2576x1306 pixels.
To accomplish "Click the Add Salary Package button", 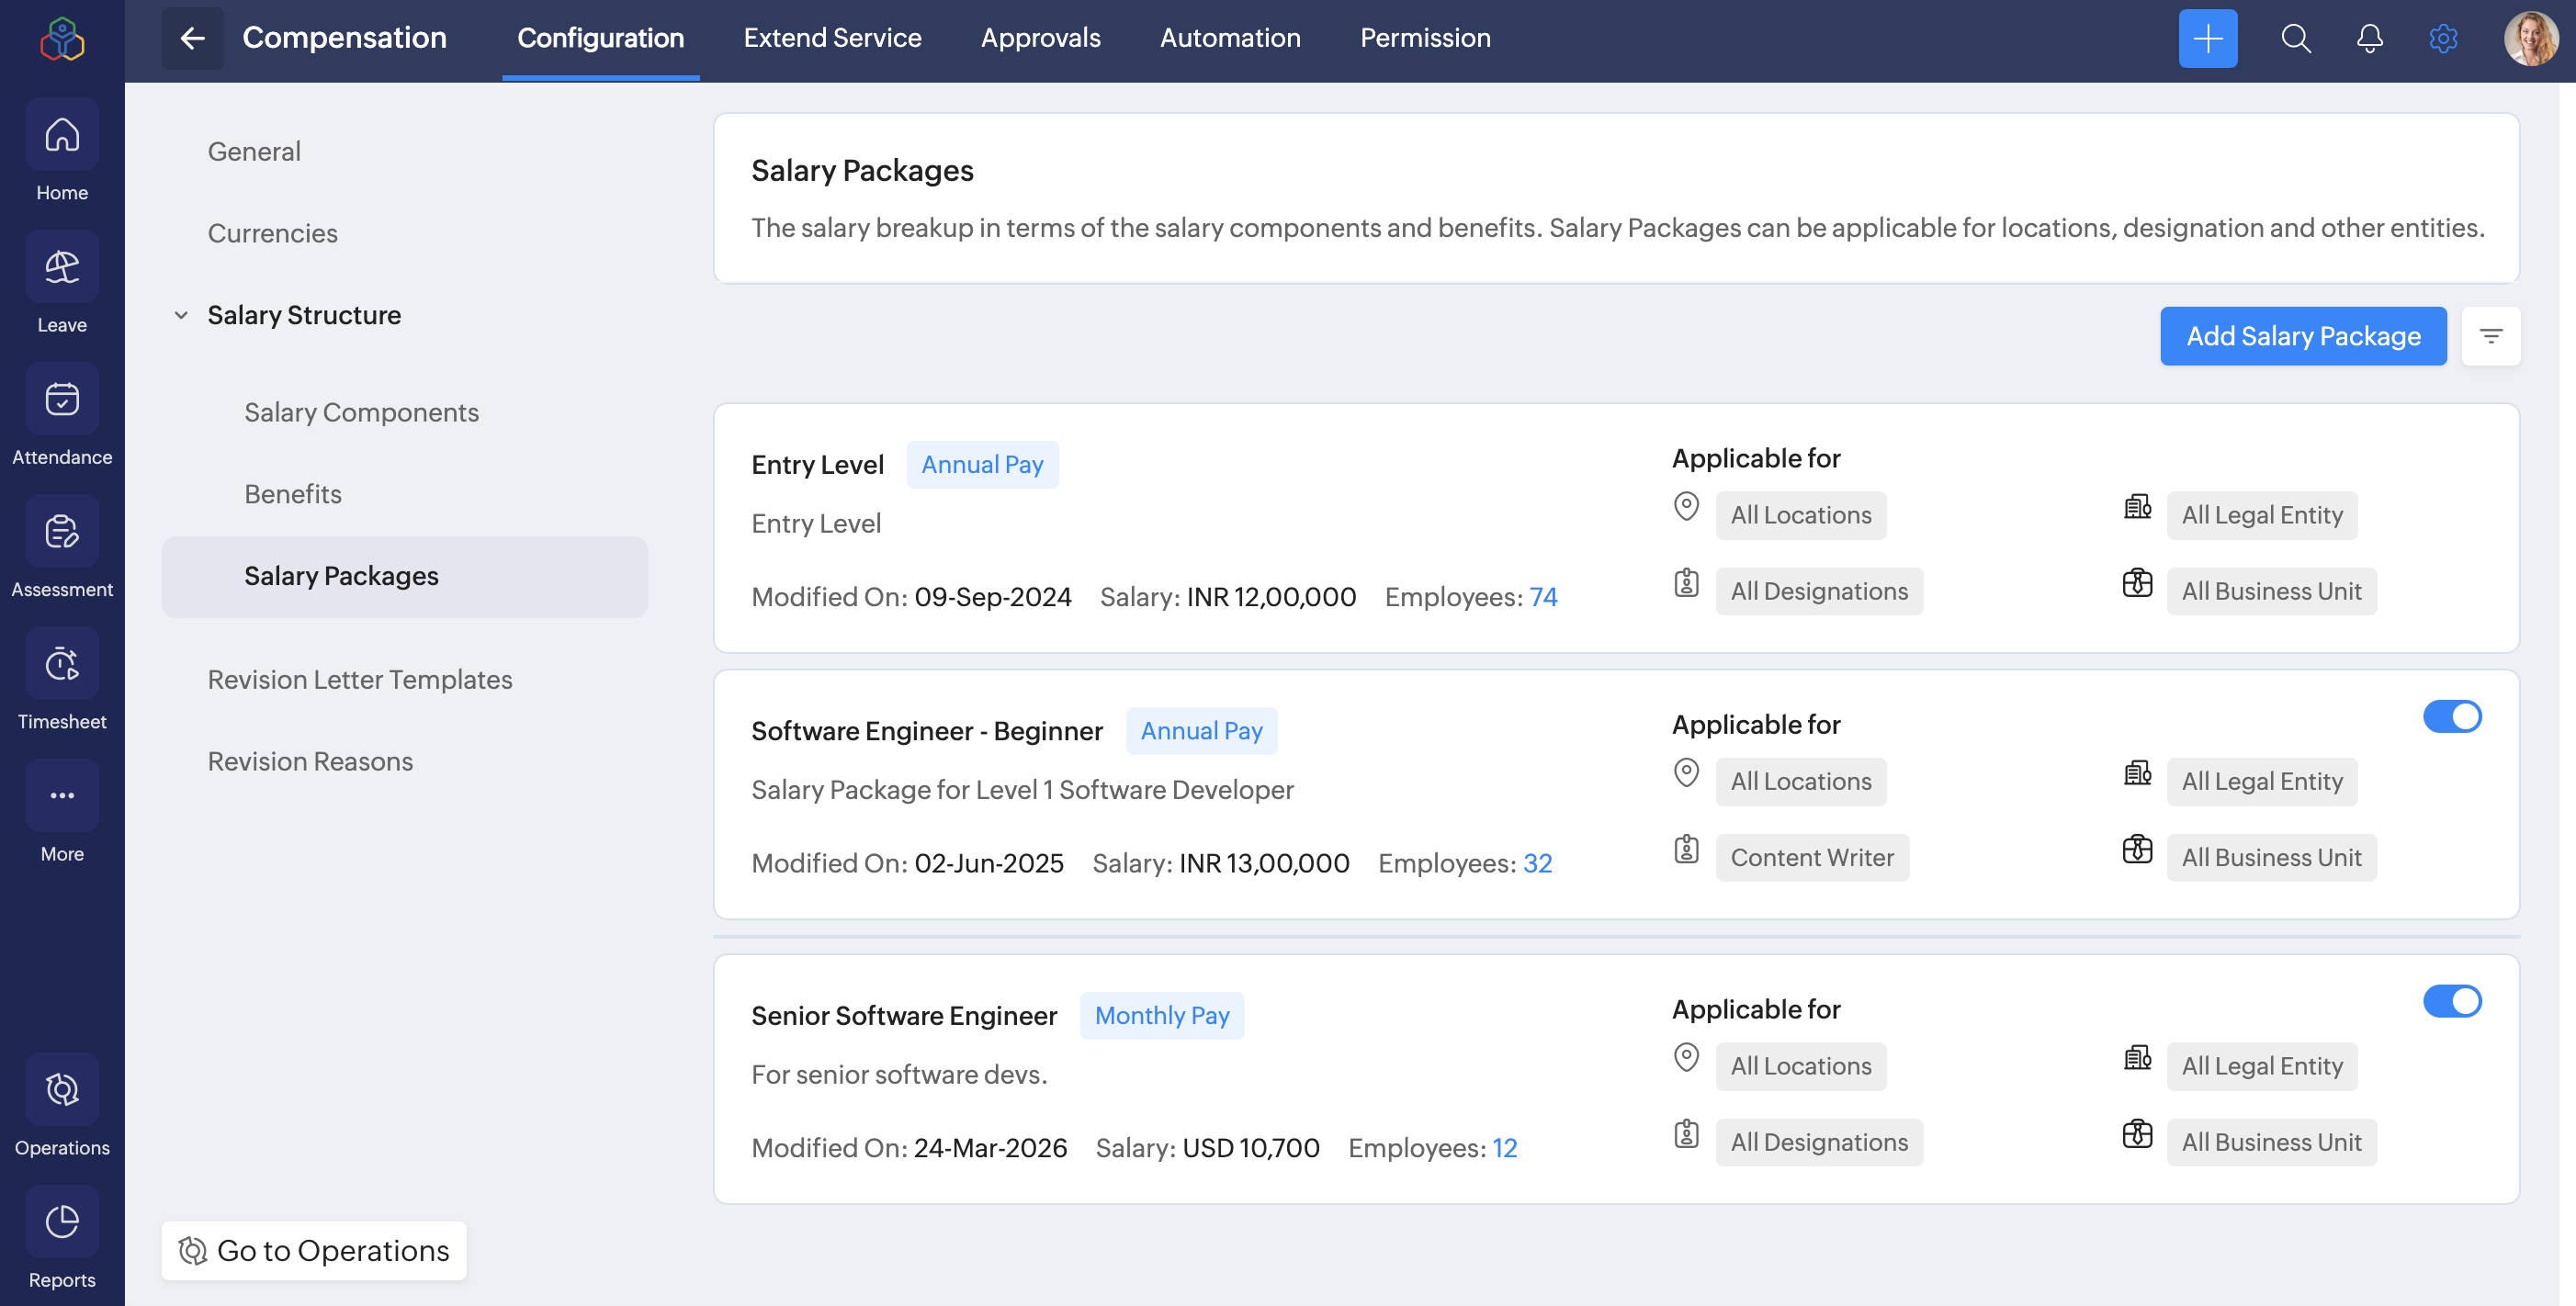I will point(2302,336).
